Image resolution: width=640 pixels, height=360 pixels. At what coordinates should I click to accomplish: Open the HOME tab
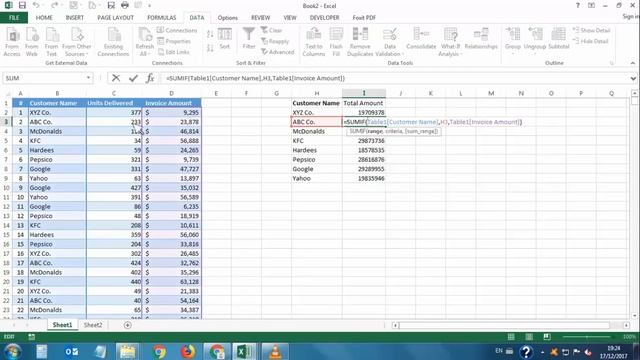(x=44, y=18)
